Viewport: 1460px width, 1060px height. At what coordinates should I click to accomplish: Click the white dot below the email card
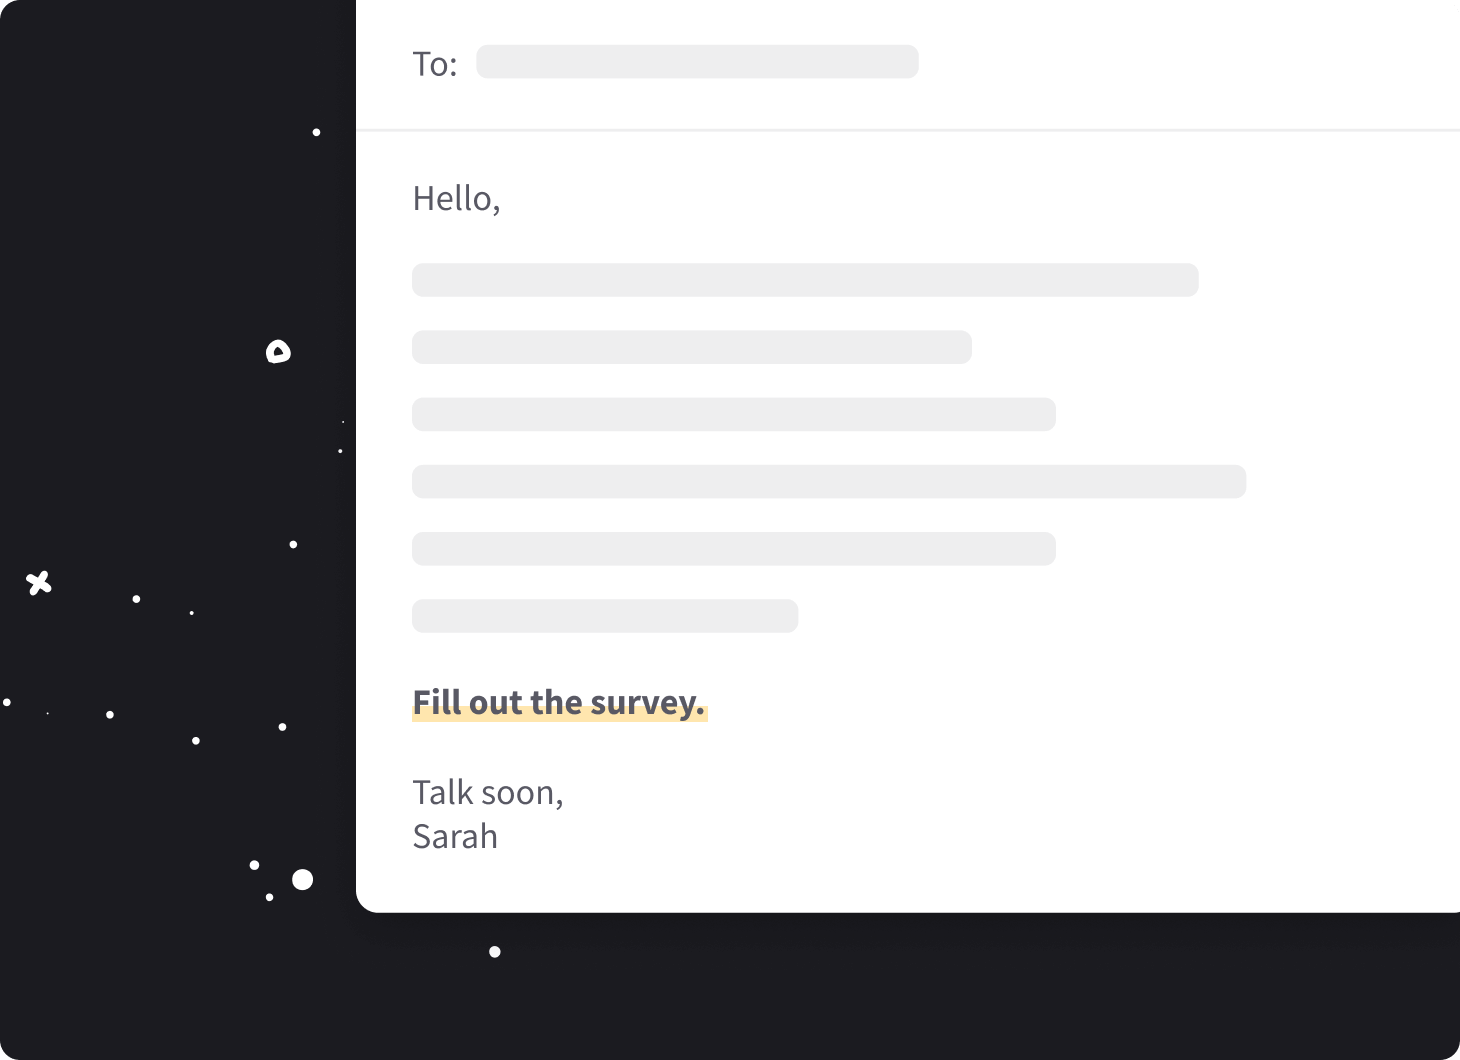(x=495, y=952)
